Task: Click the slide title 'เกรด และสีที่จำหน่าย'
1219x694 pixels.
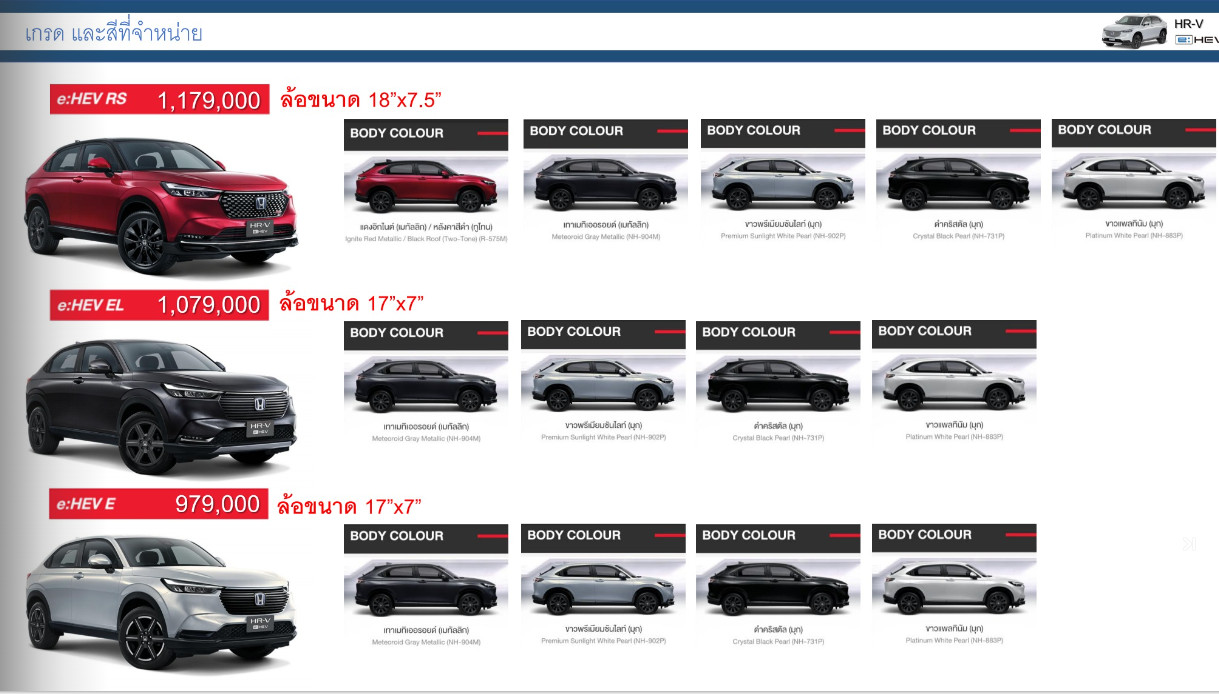Action: tap(113, 33)
